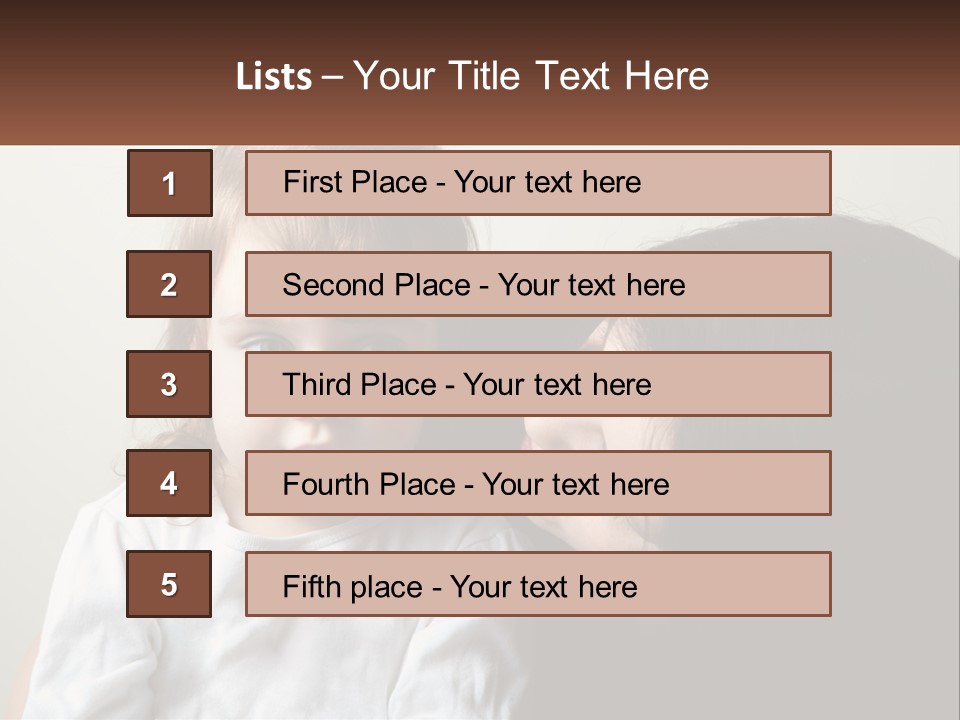Click the word 'Fourth' in the list
960x720 pixels.
[320, 485]
